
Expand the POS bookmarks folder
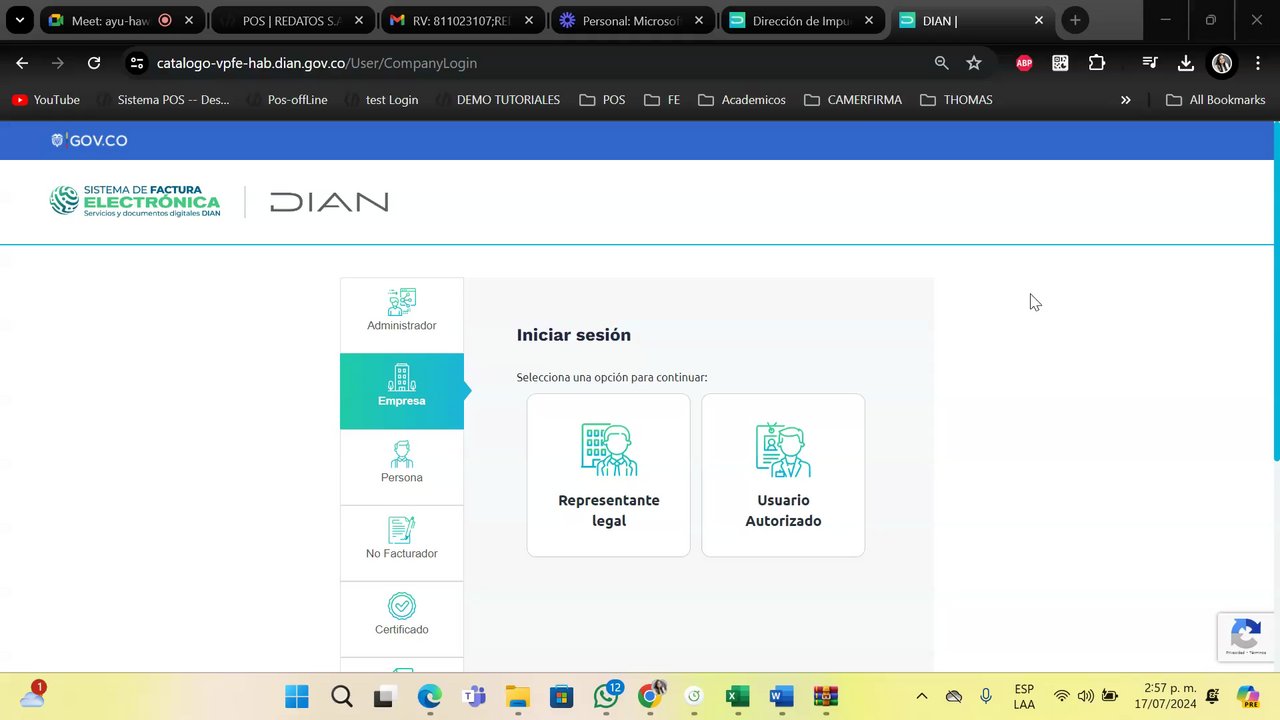click(x=602, y=100)
